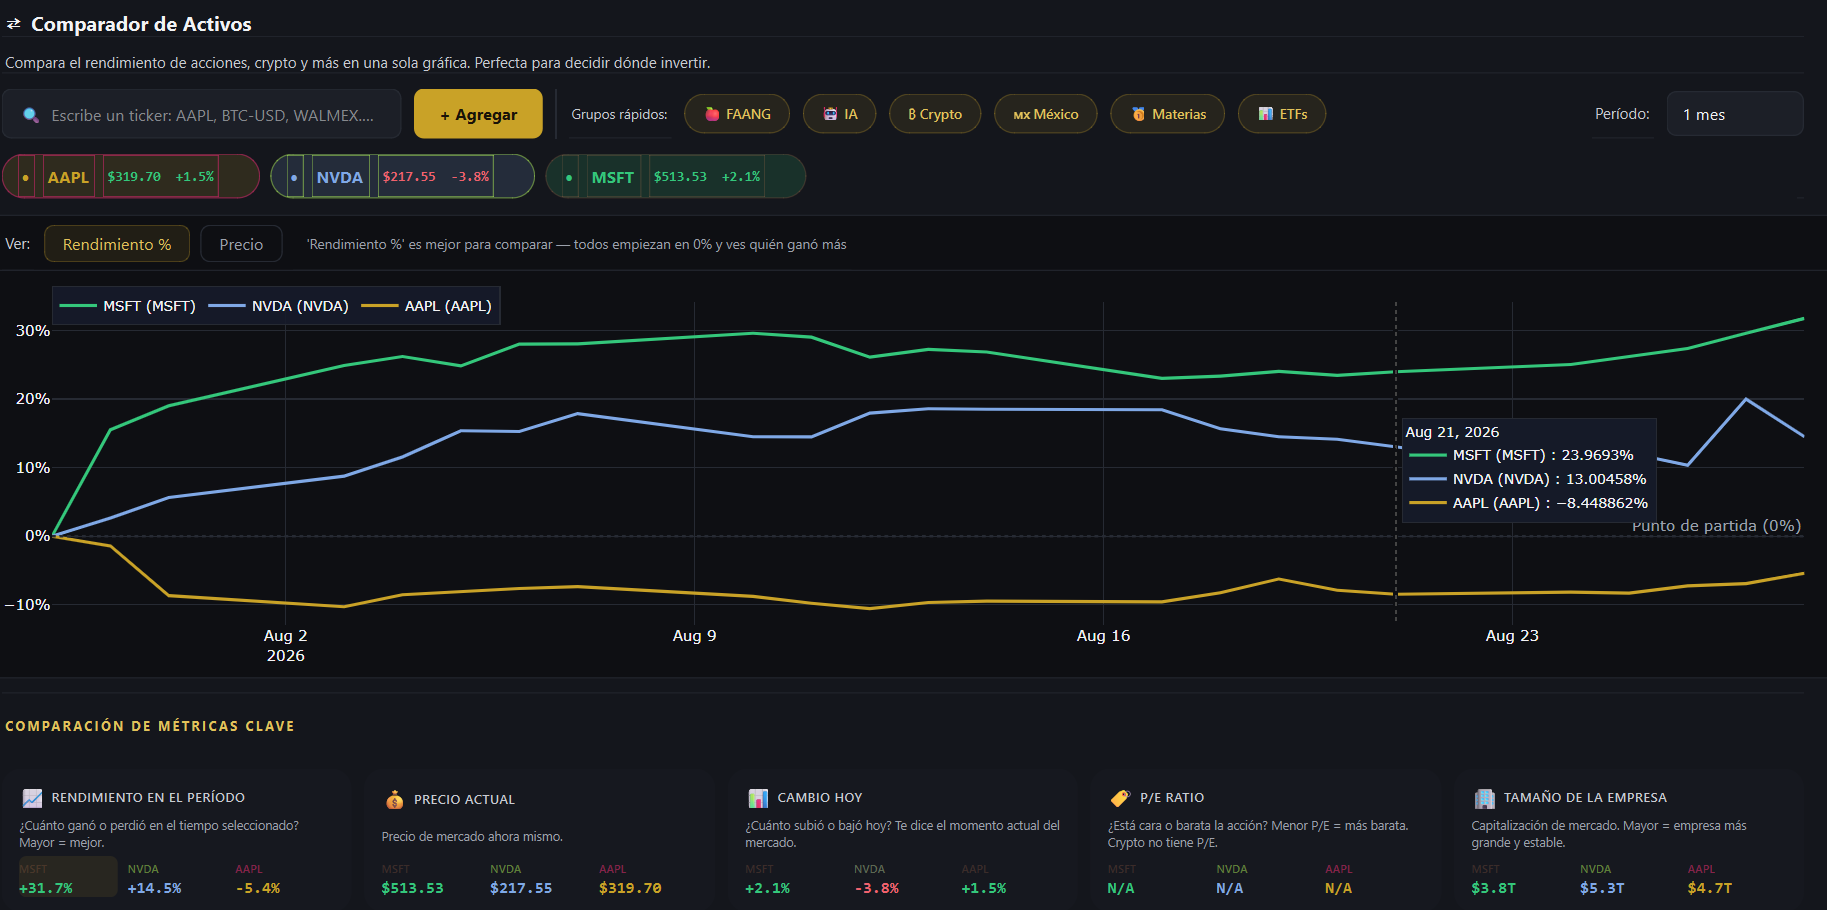Click AAPL $4.7T market cap value
Viewport: 1827px width, 910px height.
[1710, 888]
